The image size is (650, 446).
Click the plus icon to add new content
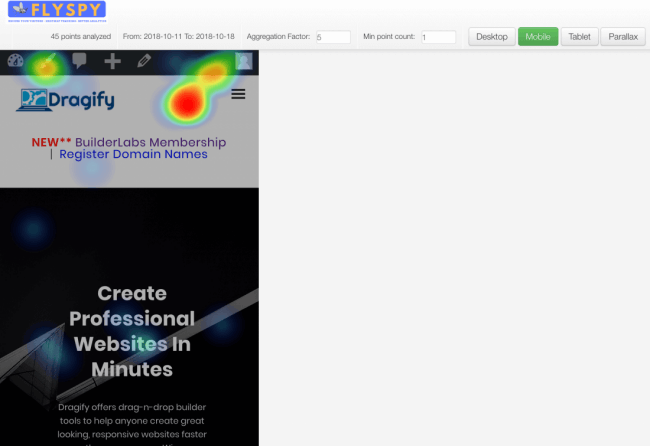pos(112,61)
